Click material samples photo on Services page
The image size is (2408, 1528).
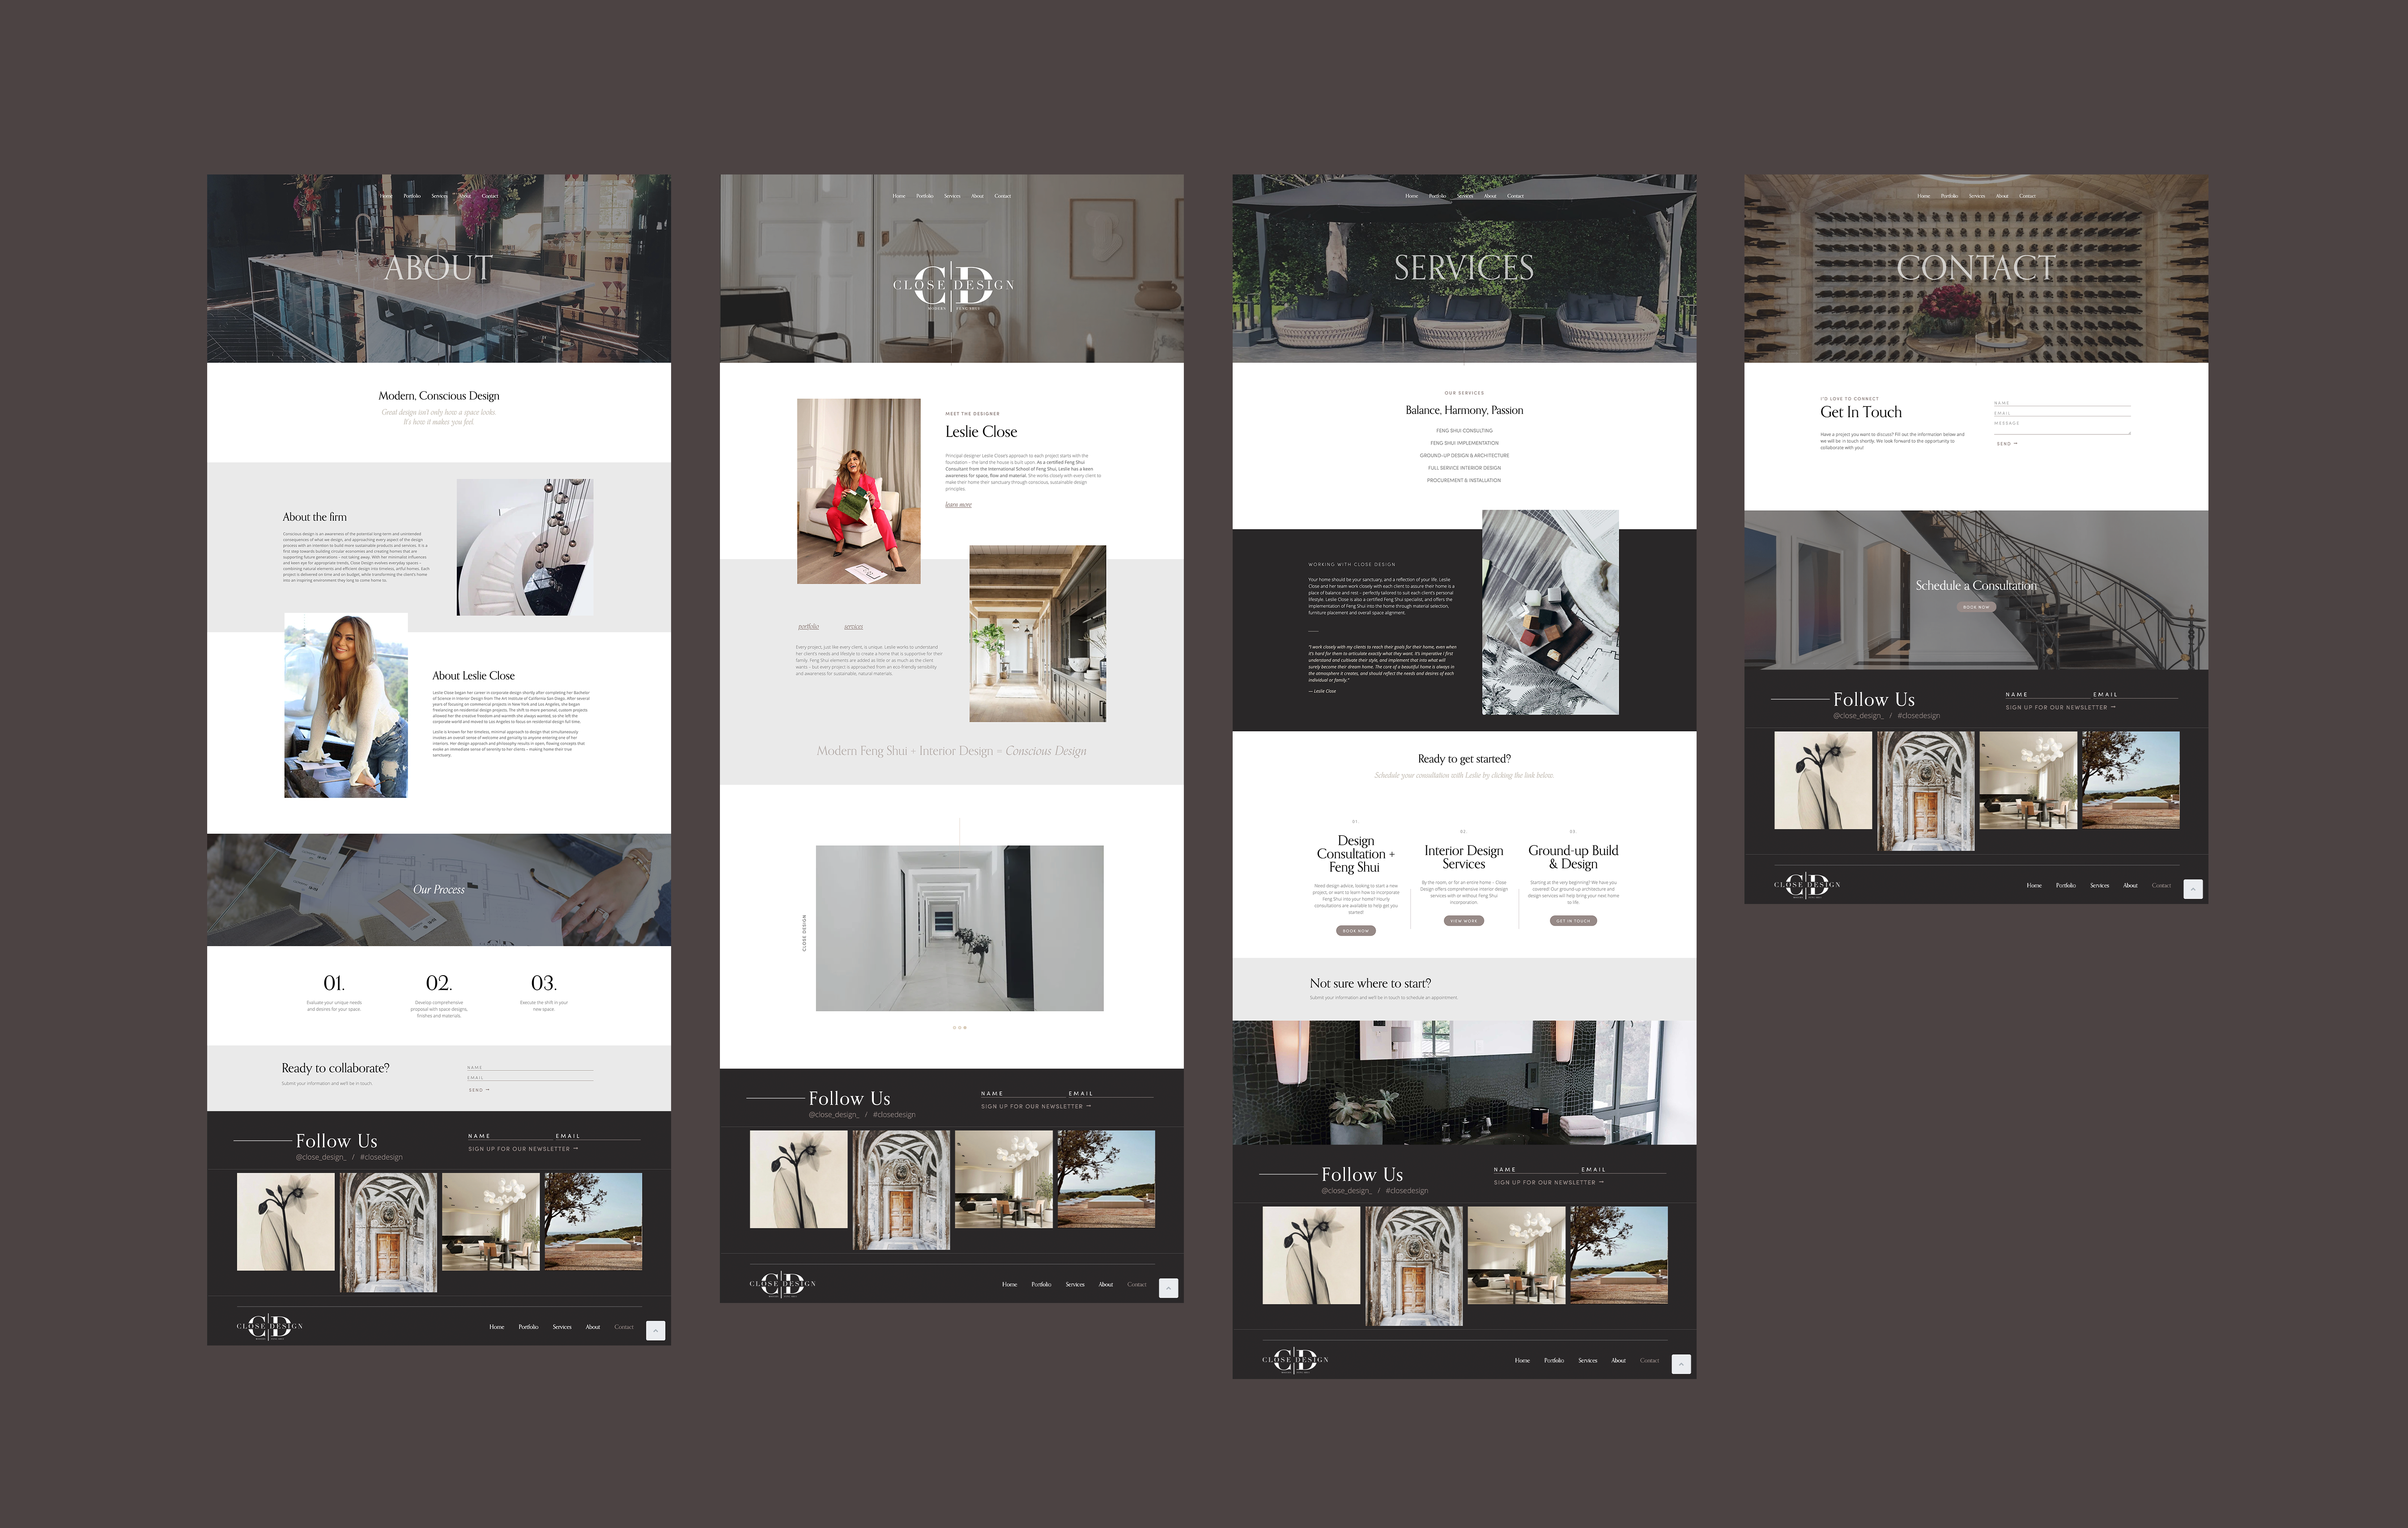point(1550,612)
